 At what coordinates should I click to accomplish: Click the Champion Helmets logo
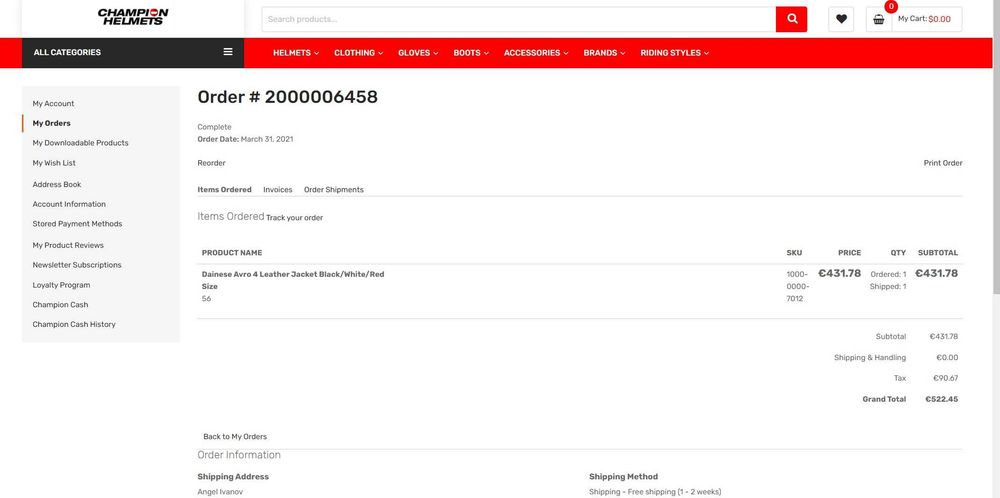point(133,17)
